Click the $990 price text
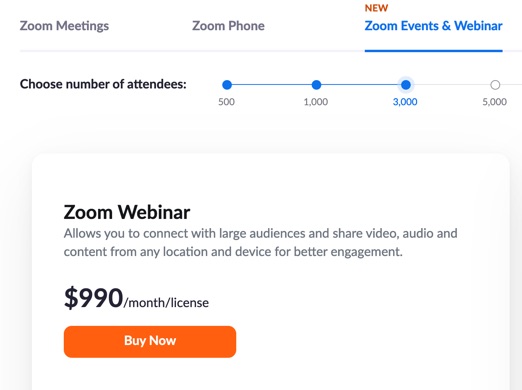This screenshot has width=522, height=390. click(x=94, y=298)
